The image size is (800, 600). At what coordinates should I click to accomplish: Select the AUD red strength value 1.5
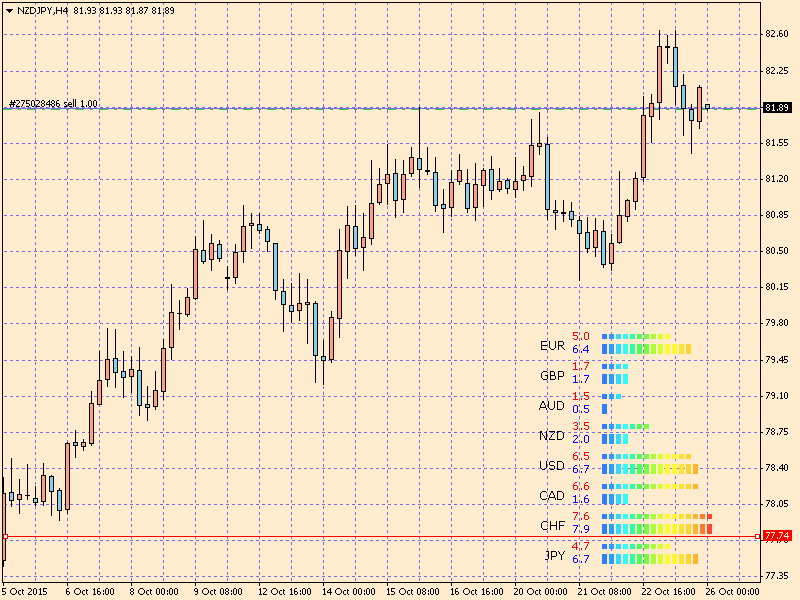(x=581, y=396)
